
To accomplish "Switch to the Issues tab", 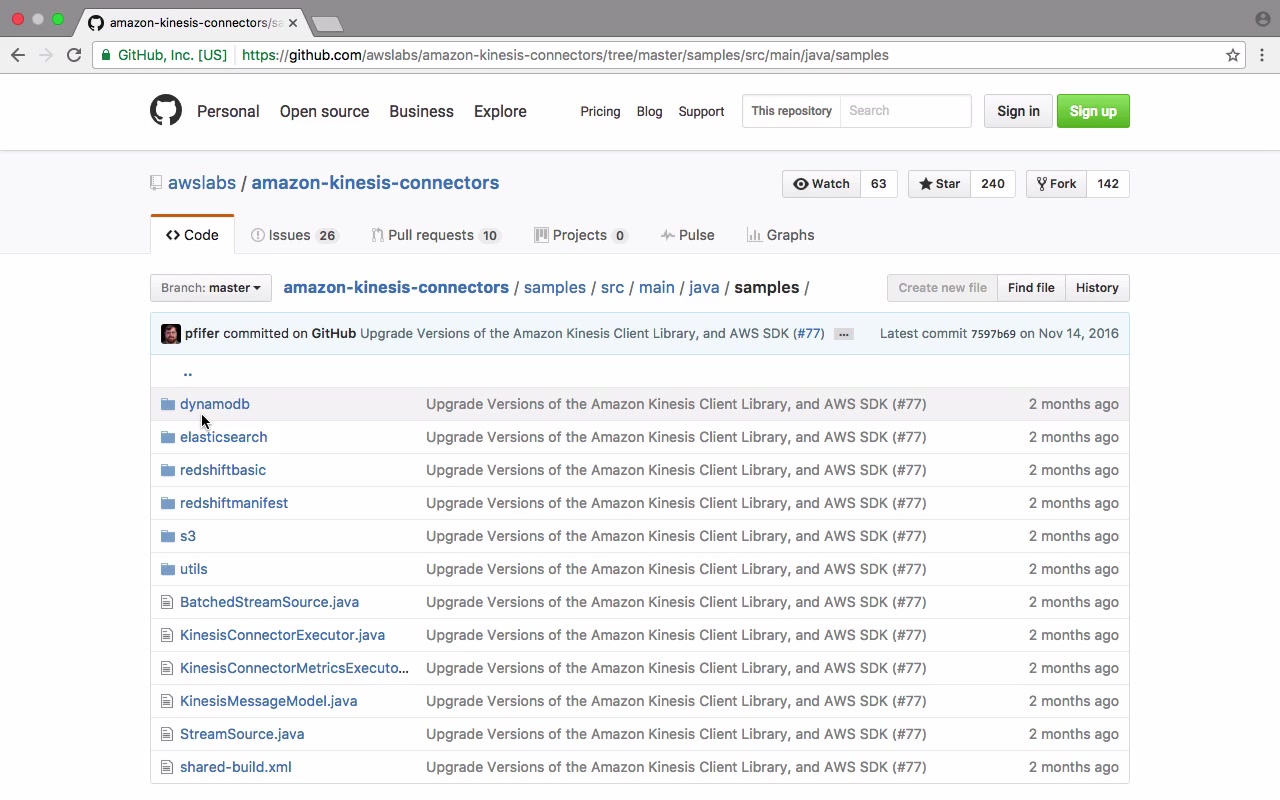I will 294,235.
